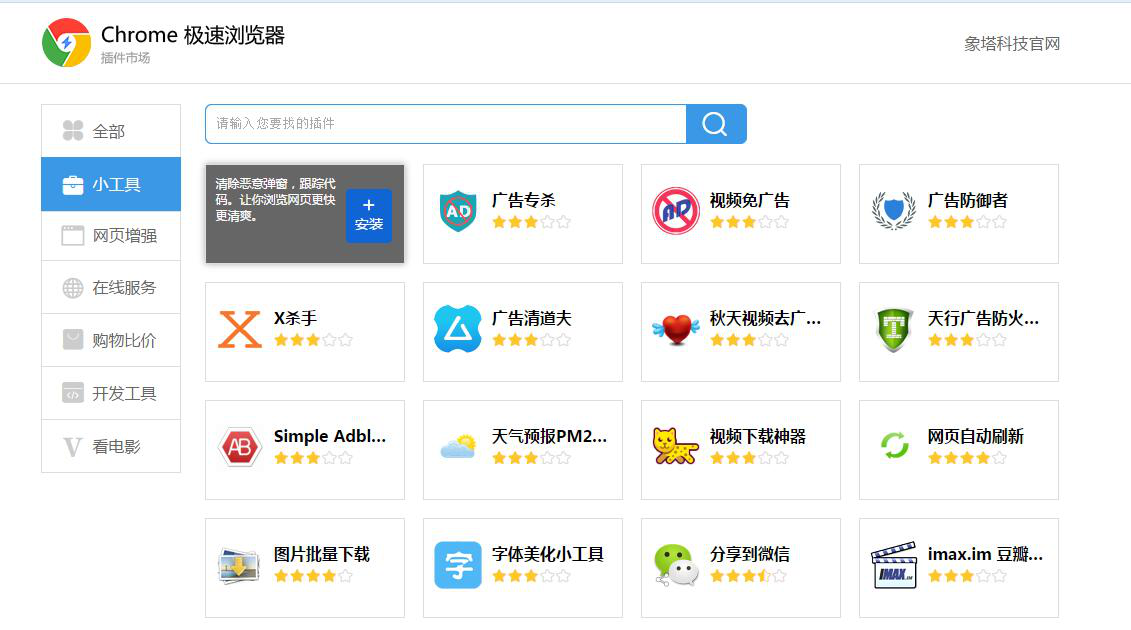Screen dimensions: 1131x630
Task: Click the 安装 install button
Action: 369,215
